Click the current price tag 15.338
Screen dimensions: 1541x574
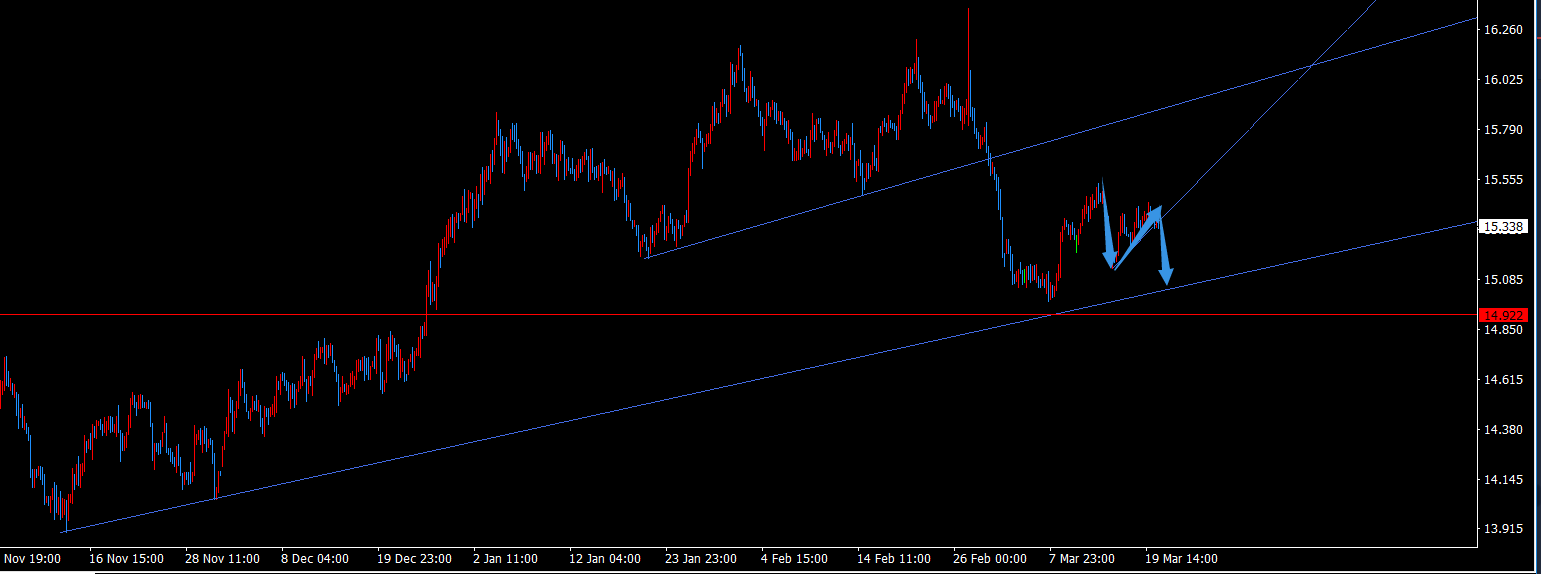(x=1502, y=227)
